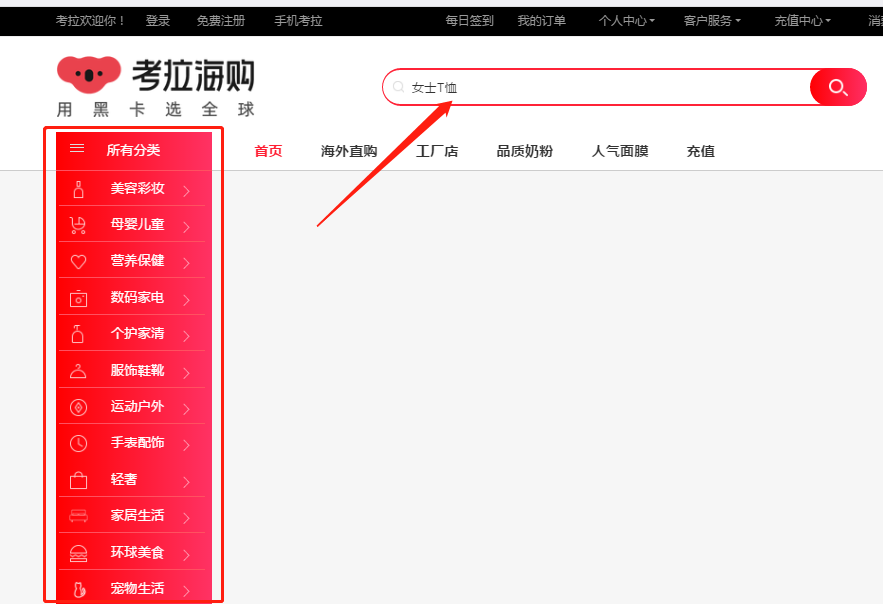Click the round icon for 运动户外

78,407
